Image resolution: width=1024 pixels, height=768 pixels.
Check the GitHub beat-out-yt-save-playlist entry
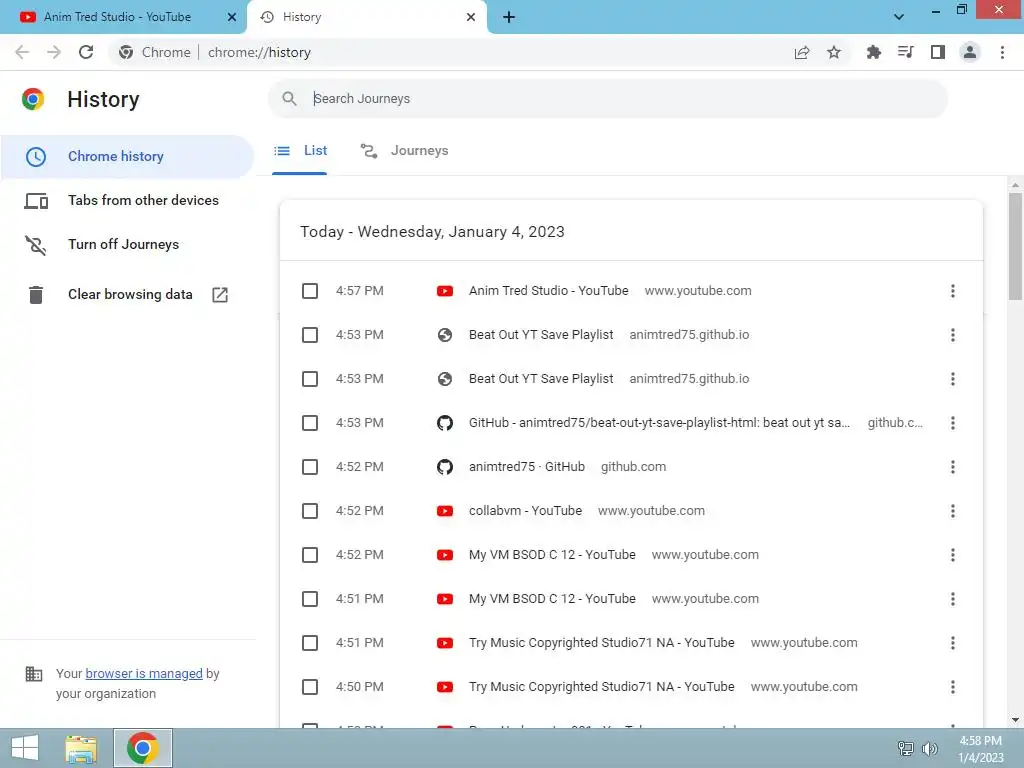(310, 423)
